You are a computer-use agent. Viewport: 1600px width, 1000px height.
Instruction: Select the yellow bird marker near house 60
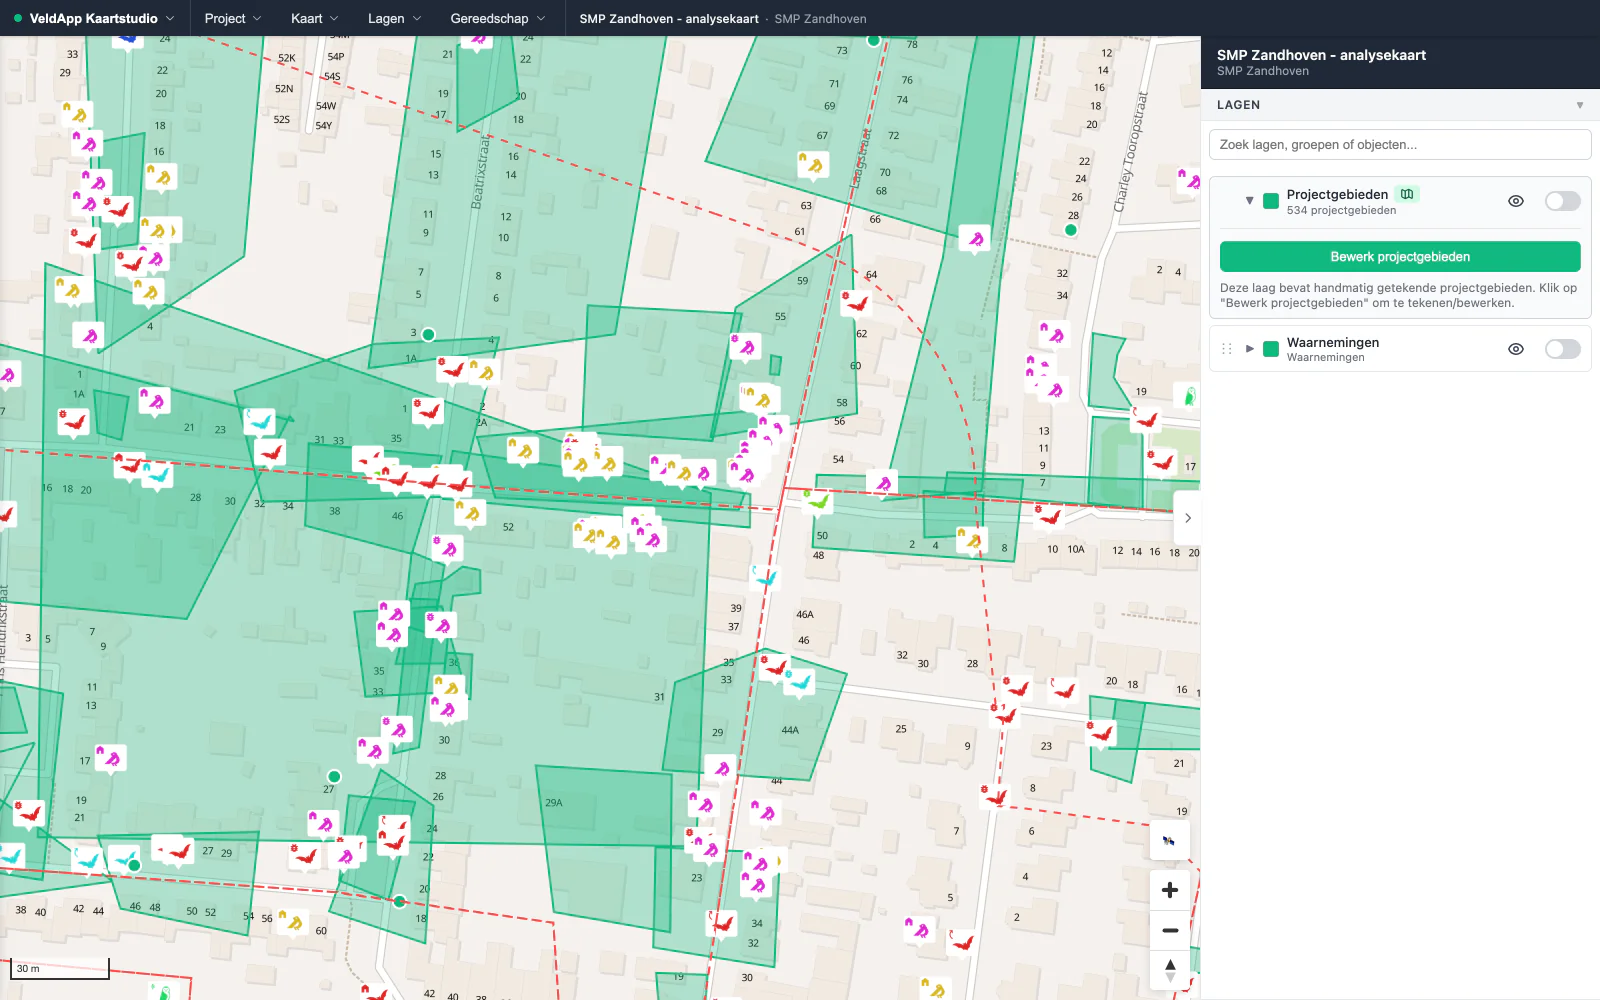pyautogui.click(x=292, y=921)
